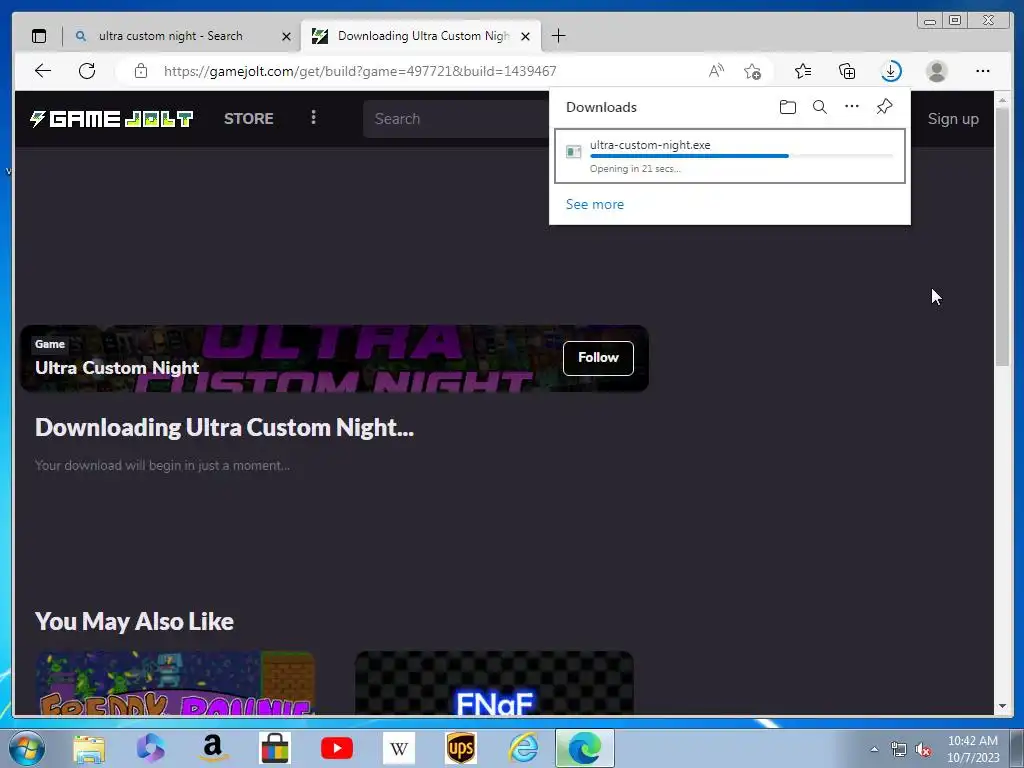The height and width of the screenshot is (768, 1024).
Task: Follow the Ultra Custom Night game
Action: click(x=598, y=358)
